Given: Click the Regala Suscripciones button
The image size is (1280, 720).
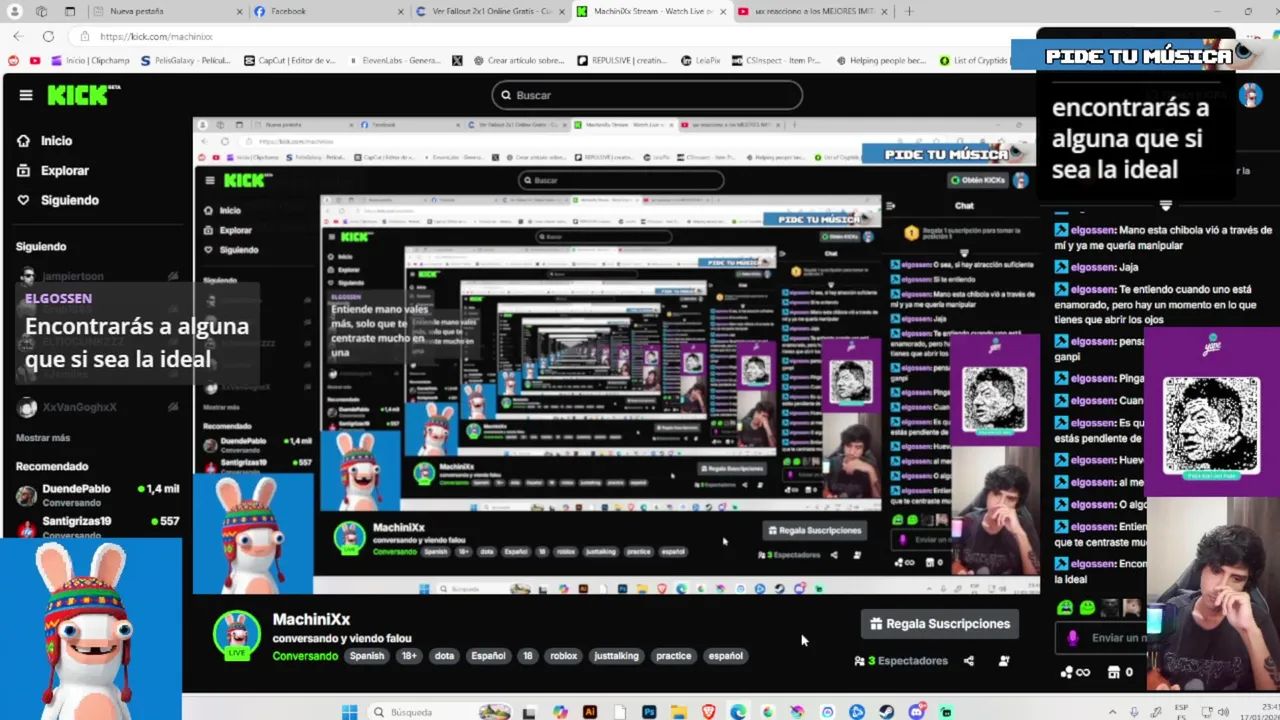Looking at the screenshot, I should [940, 624].
